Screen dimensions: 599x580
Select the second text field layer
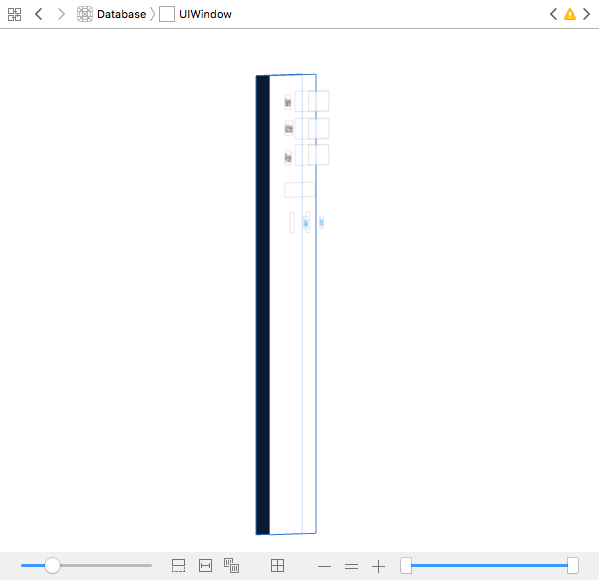(x=319, y=128)
